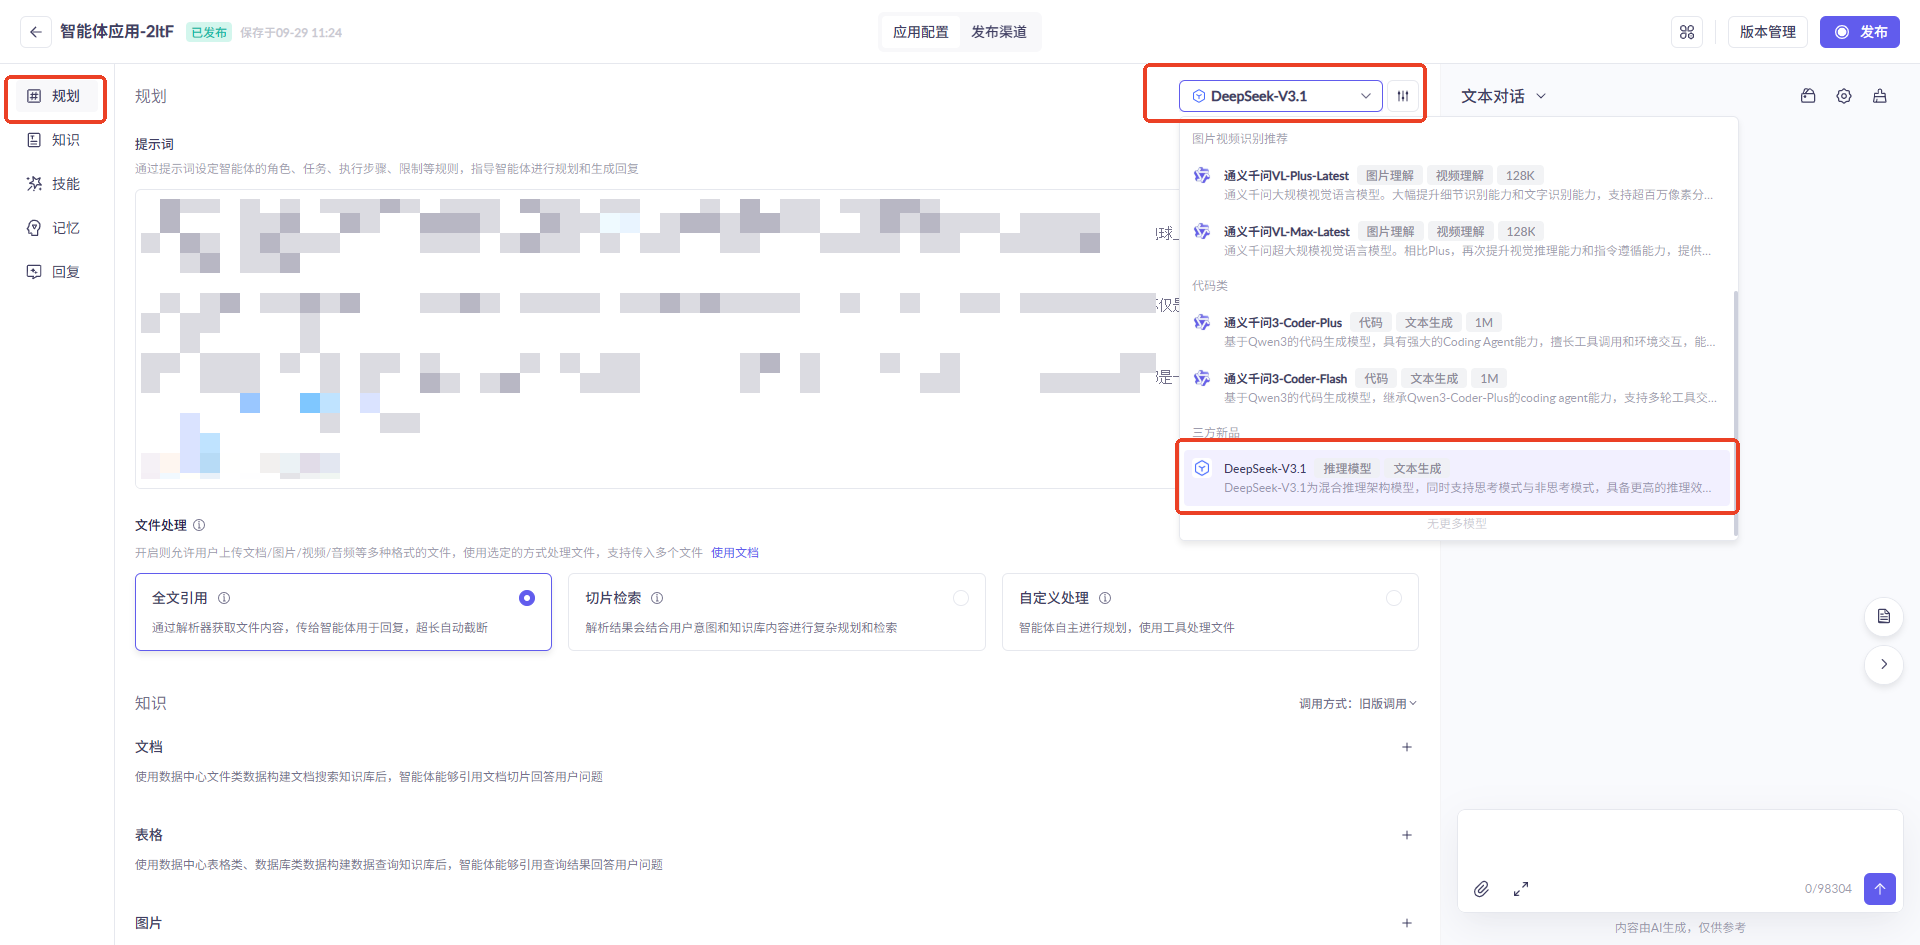Switch to the 发布渠道 tab
The image size is (1920, 945).
click(x=999, y=32)
